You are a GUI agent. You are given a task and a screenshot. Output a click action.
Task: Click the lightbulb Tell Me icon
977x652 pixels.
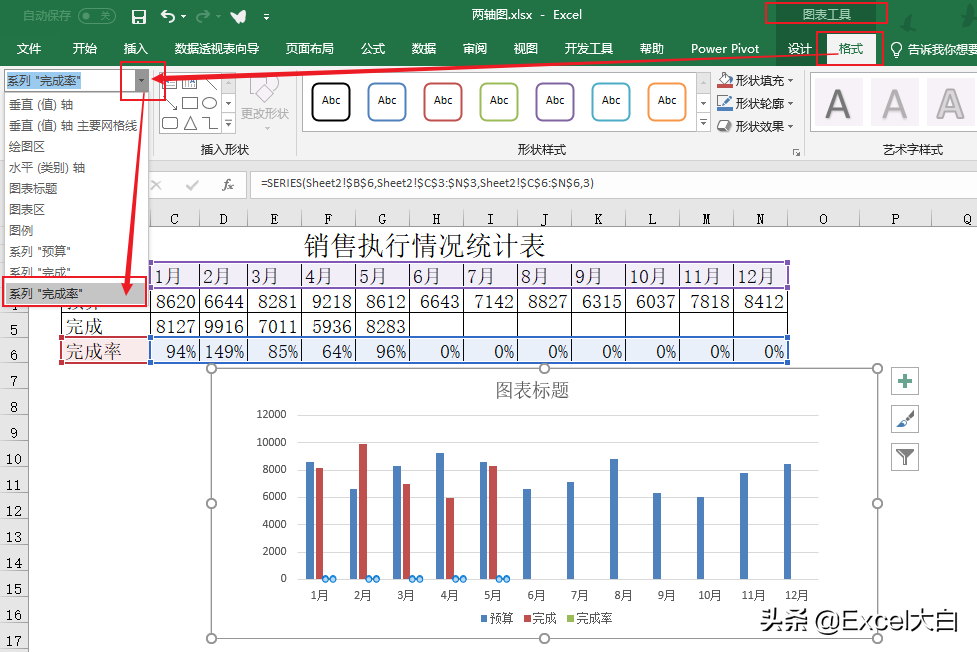(896, 49)
